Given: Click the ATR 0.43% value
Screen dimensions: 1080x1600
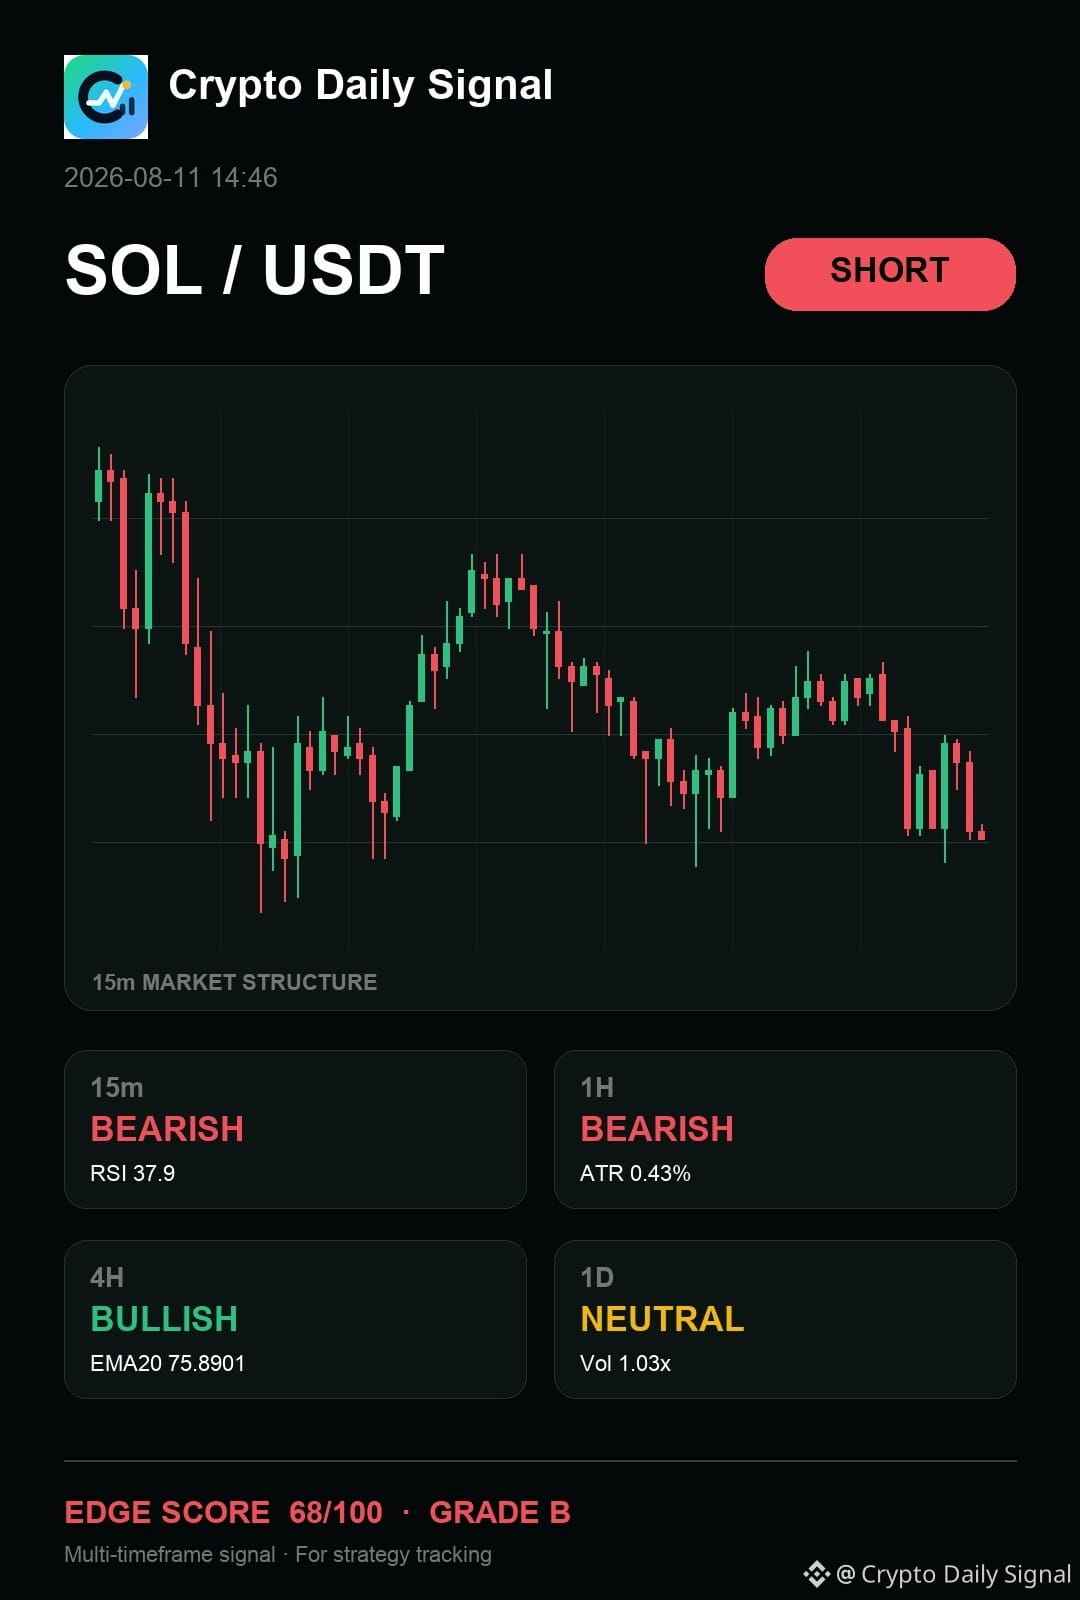Looking at the screenshot, I should pyautogui.click(x=635, y=1173).
